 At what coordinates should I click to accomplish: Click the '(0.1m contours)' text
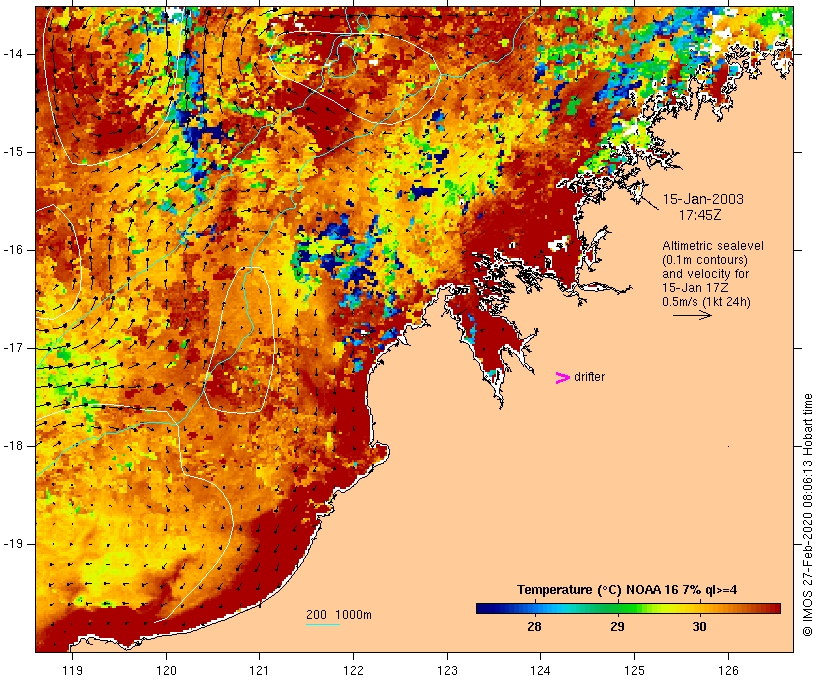pyautogui.click(x=705, y=259)
